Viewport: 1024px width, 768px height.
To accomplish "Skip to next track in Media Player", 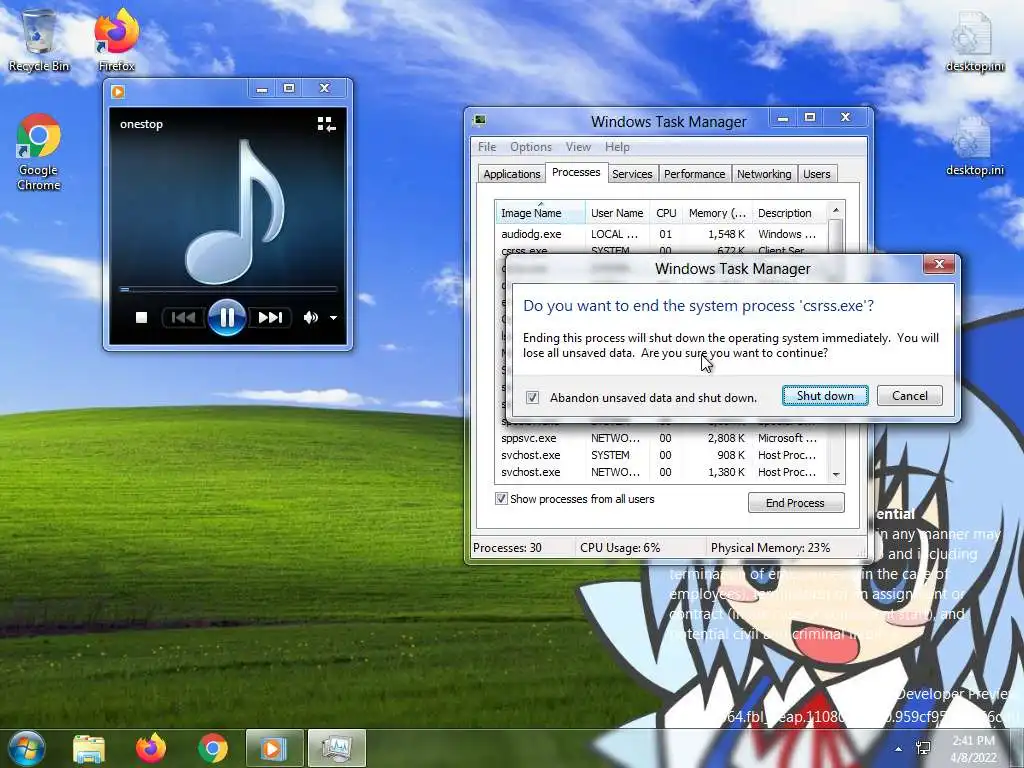I will [270, 317].
